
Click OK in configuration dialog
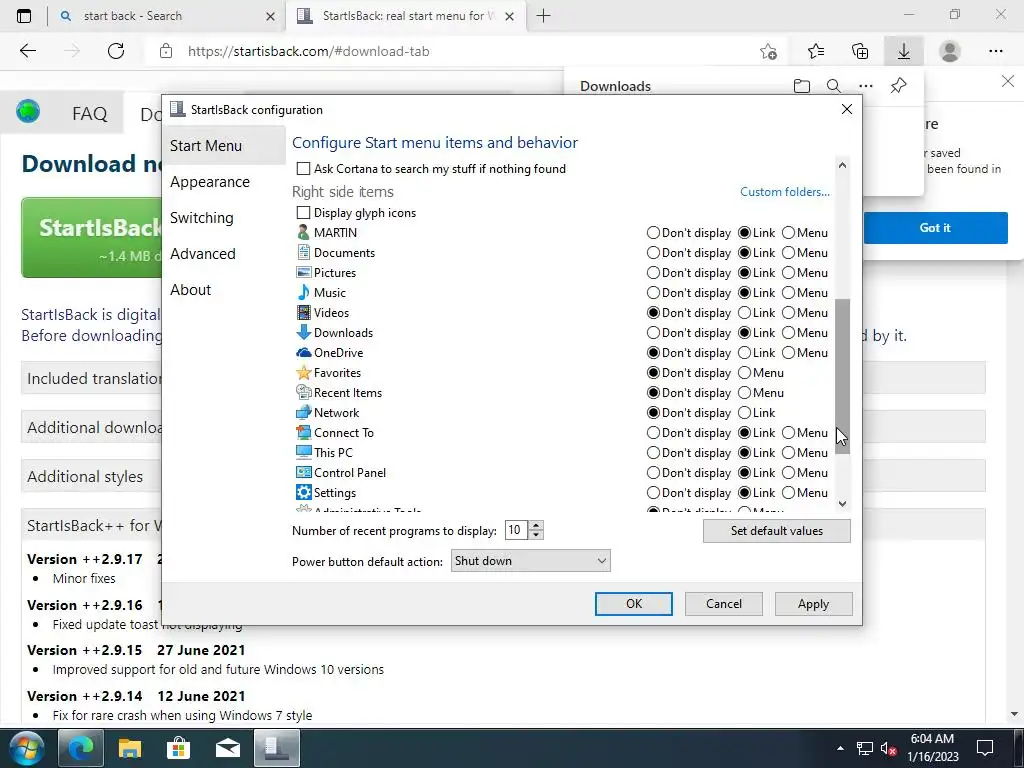coord(633,604)
